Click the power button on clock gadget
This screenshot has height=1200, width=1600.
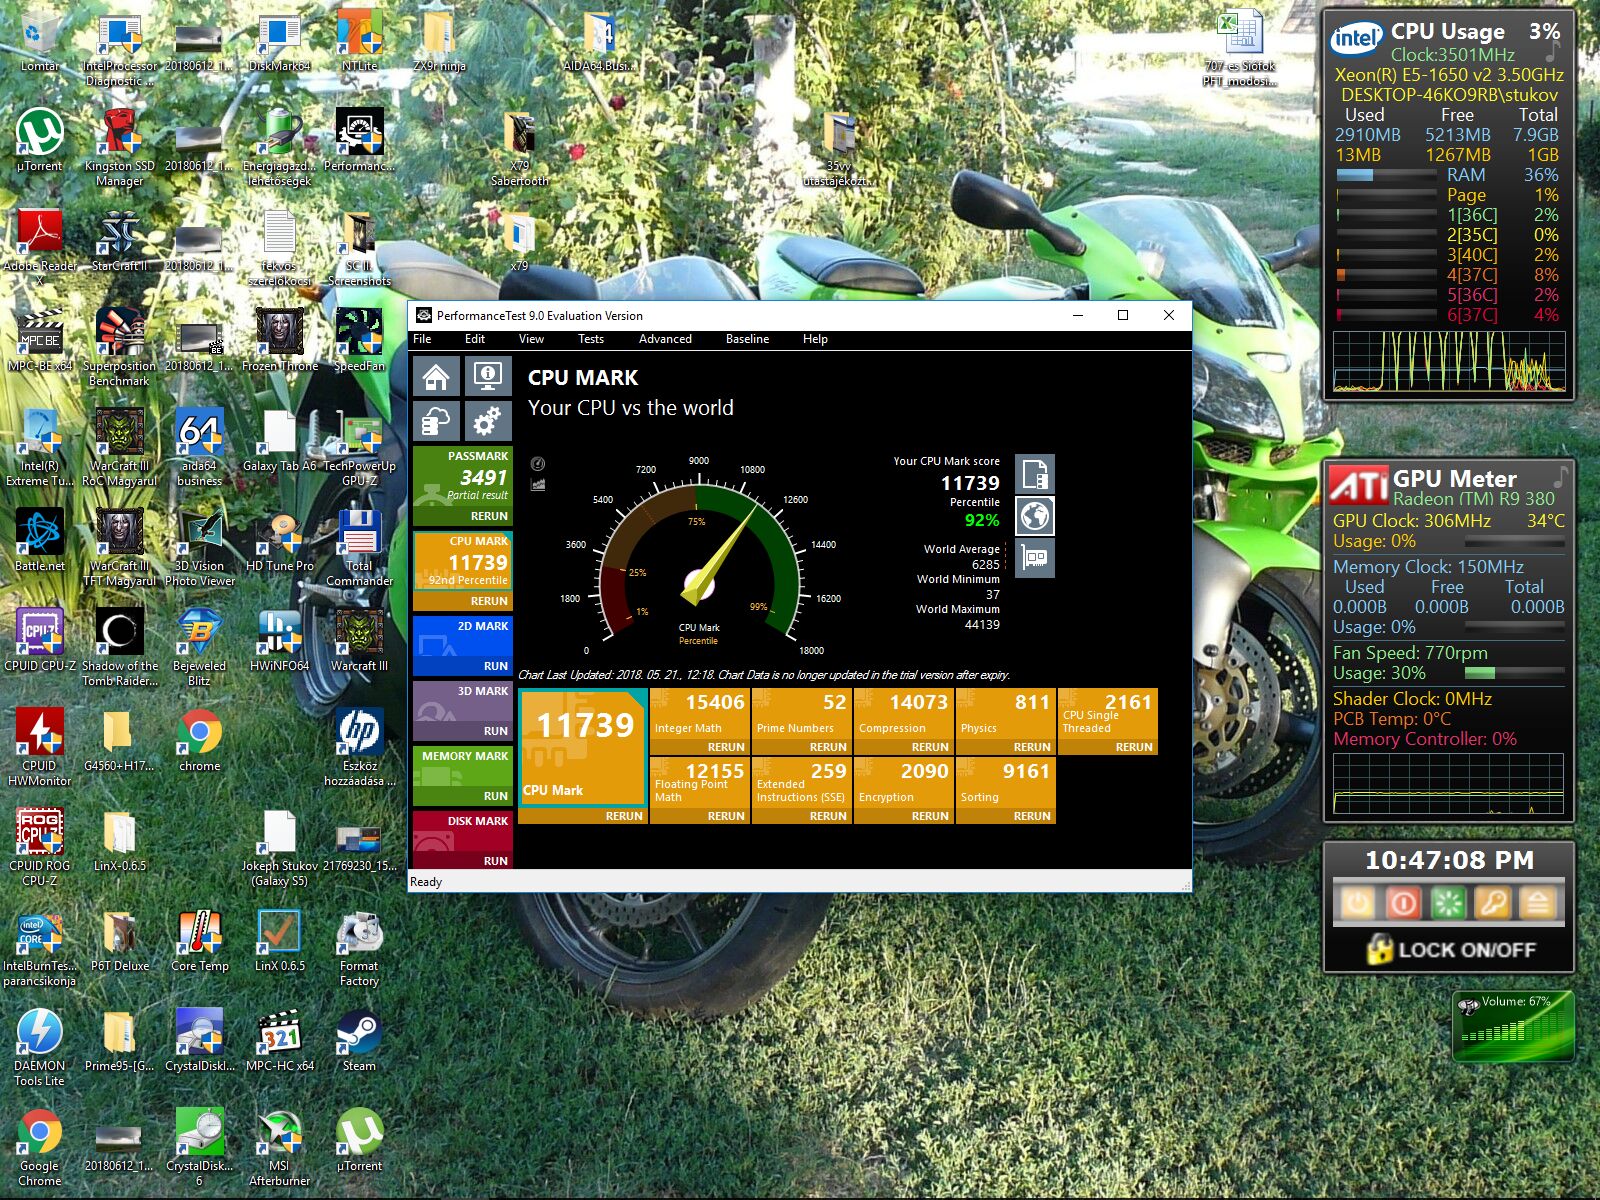[x=1358, y=904]
